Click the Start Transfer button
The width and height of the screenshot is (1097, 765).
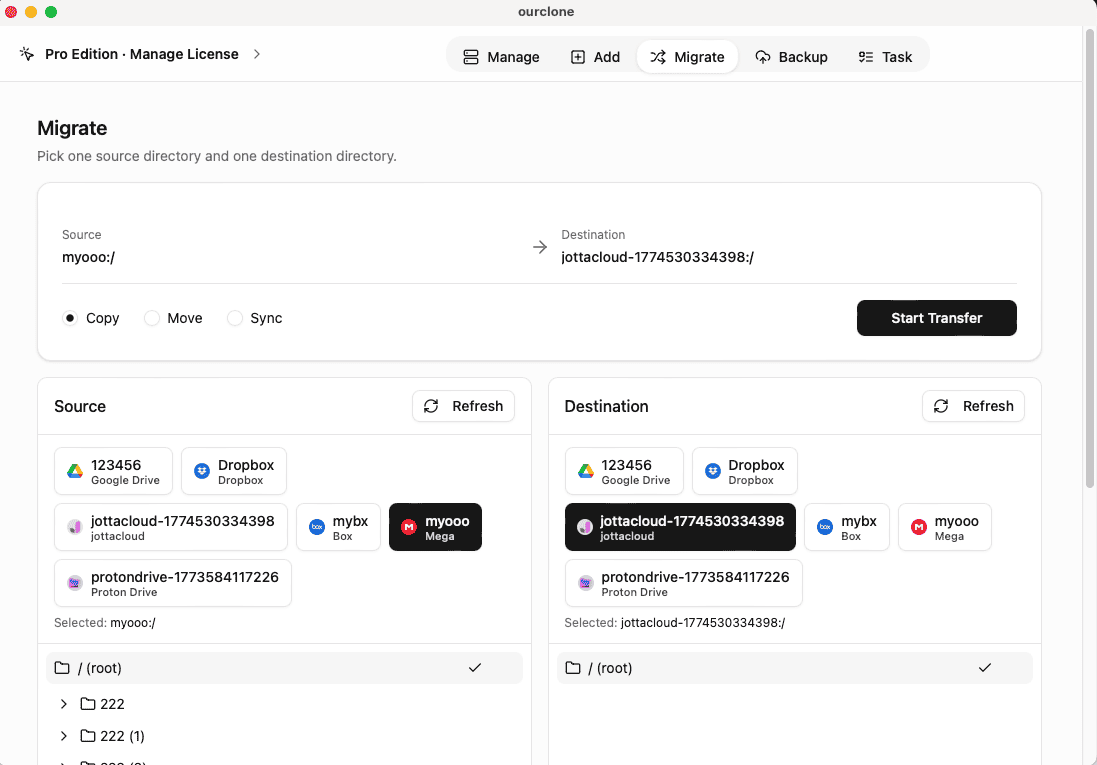[936, 317]
